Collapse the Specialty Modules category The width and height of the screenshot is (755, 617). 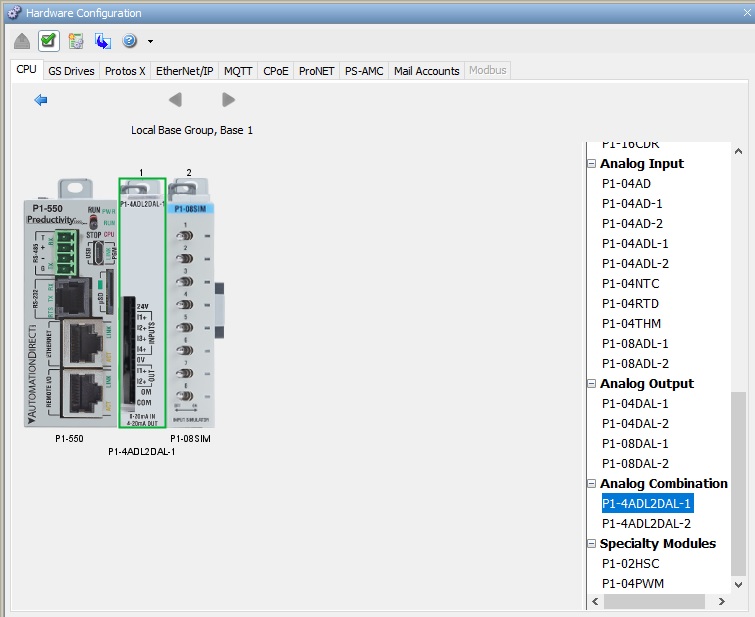[x=592, y=544]
